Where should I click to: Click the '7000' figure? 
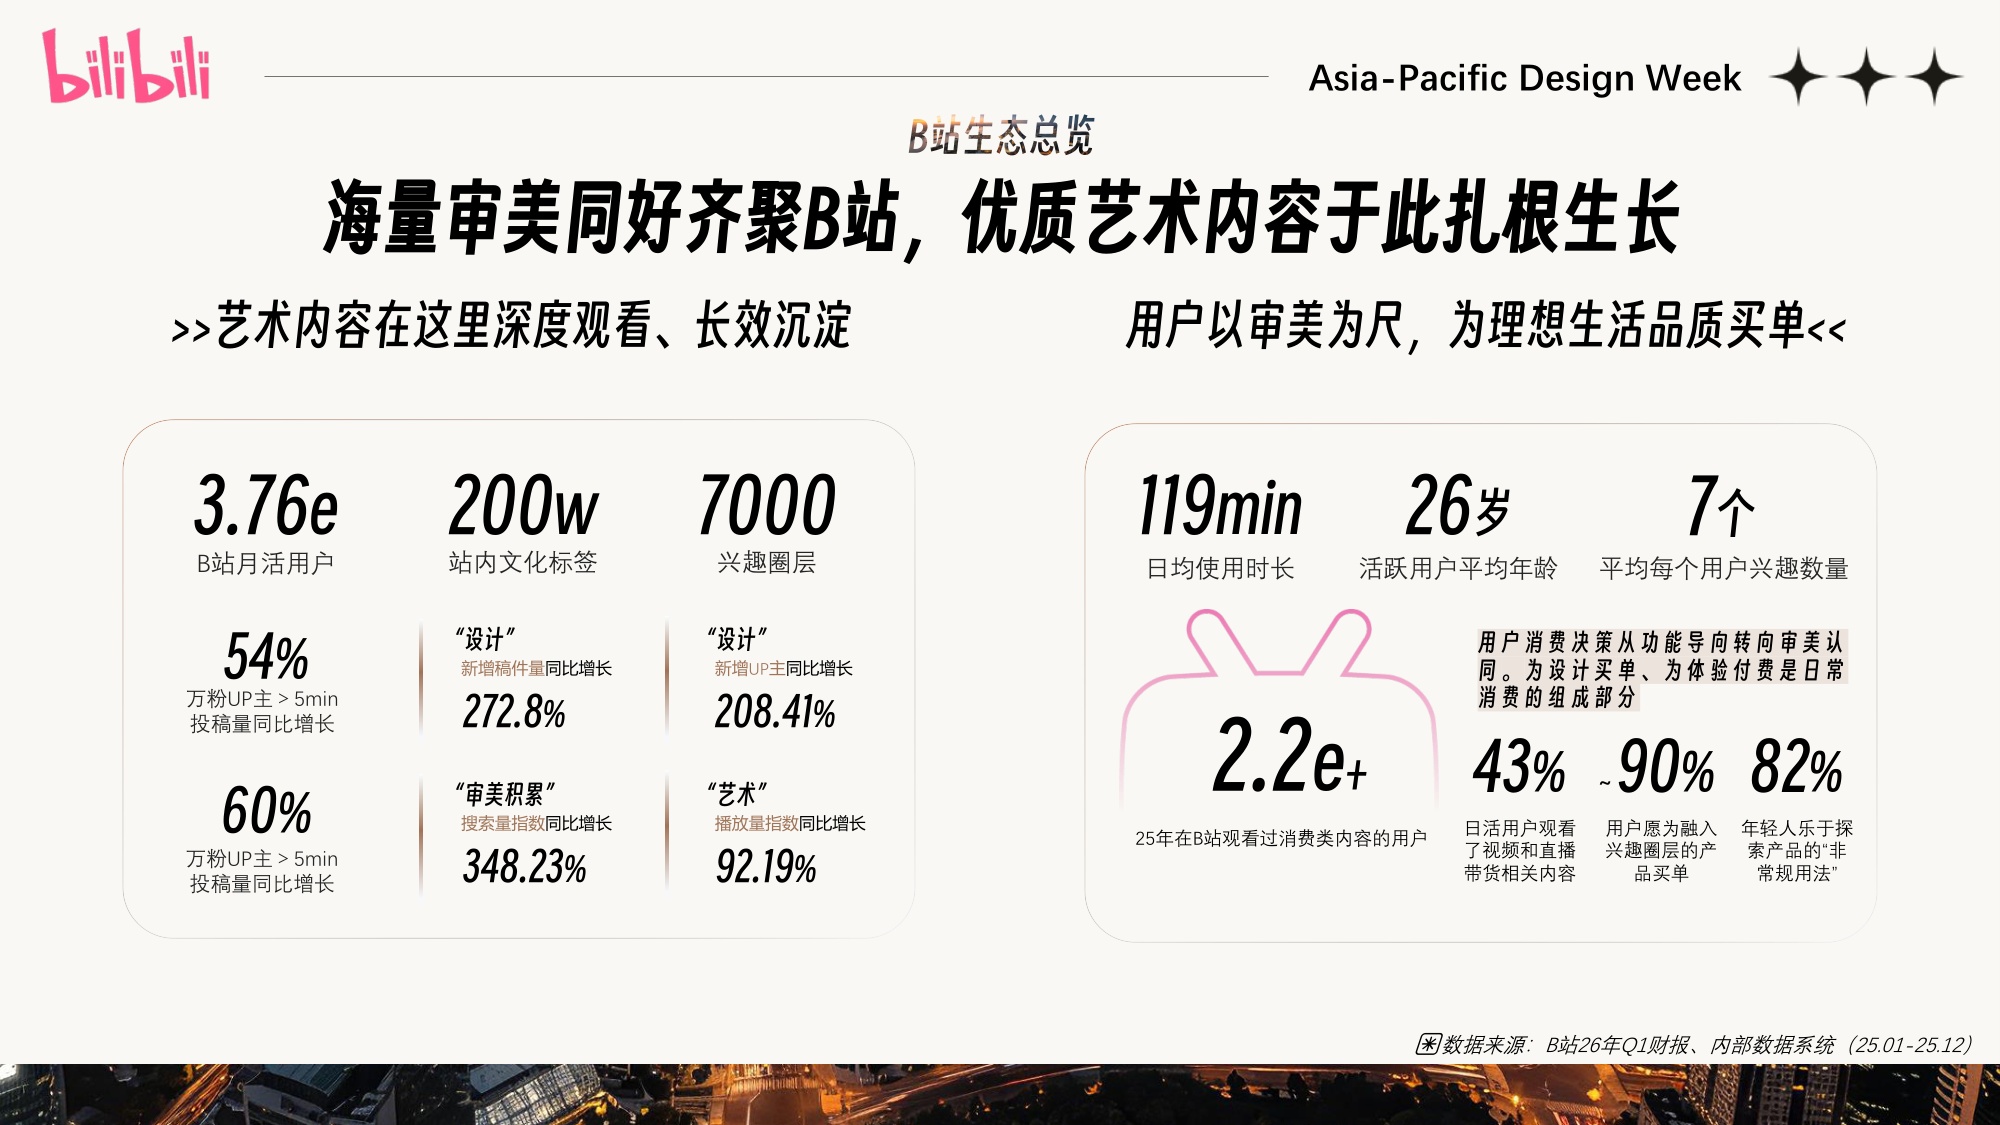coord(767,505)
